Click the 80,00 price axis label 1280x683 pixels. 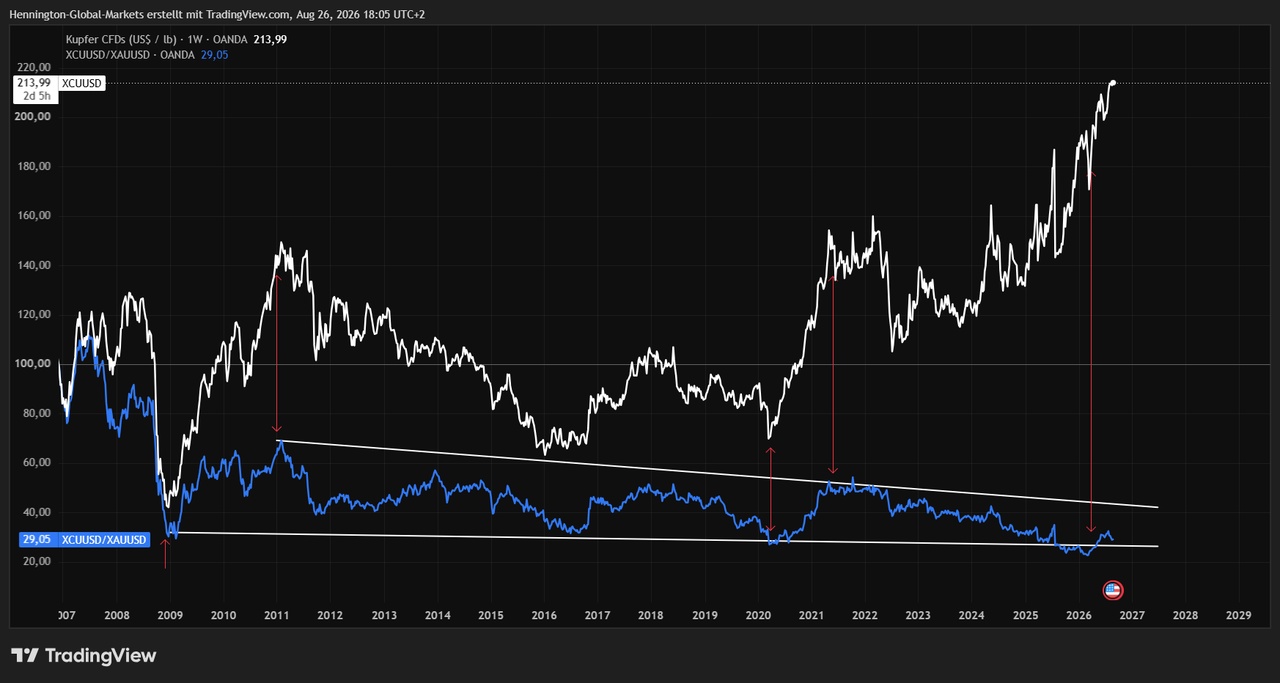(x=37, y=413)
